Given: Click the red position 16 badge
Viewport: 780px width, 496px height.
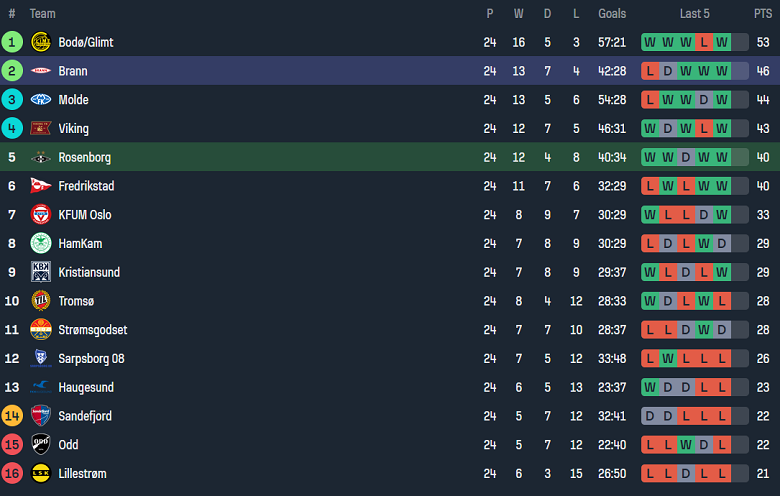Looking at the screenshot, I should click(x=12, y=473).
